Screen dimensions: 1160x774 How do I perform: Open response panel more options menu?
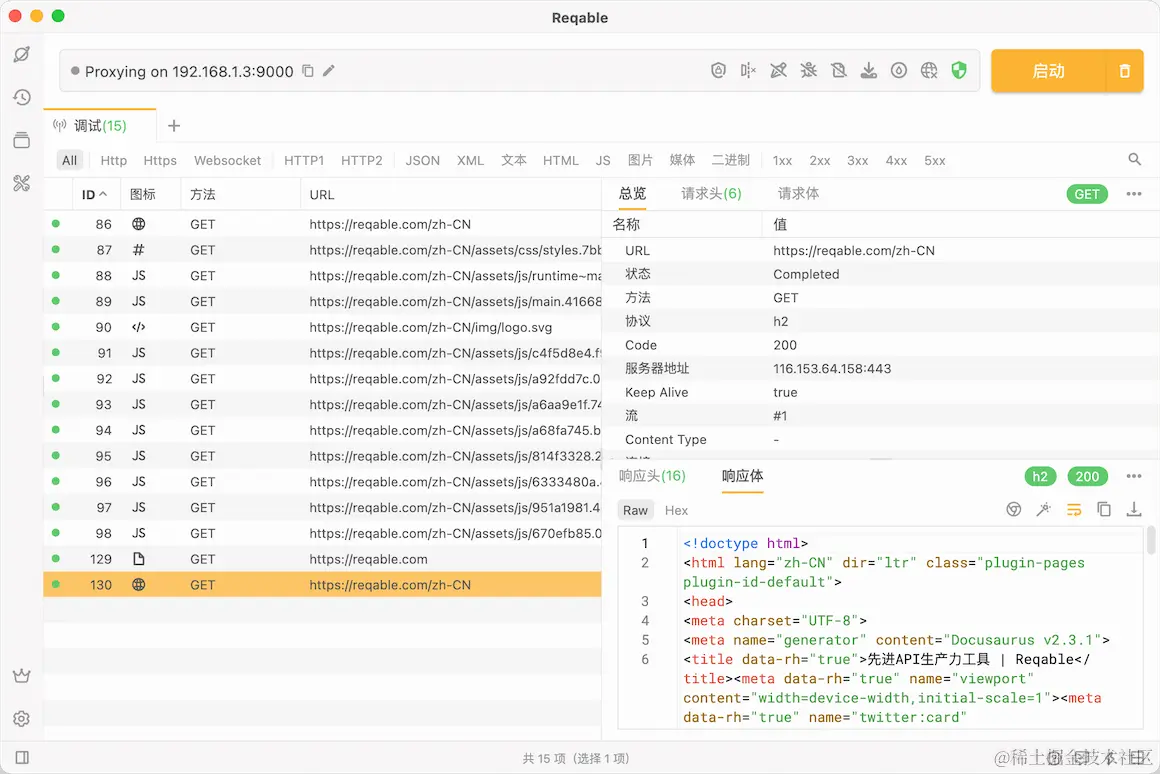click(x=1133, y=477)
